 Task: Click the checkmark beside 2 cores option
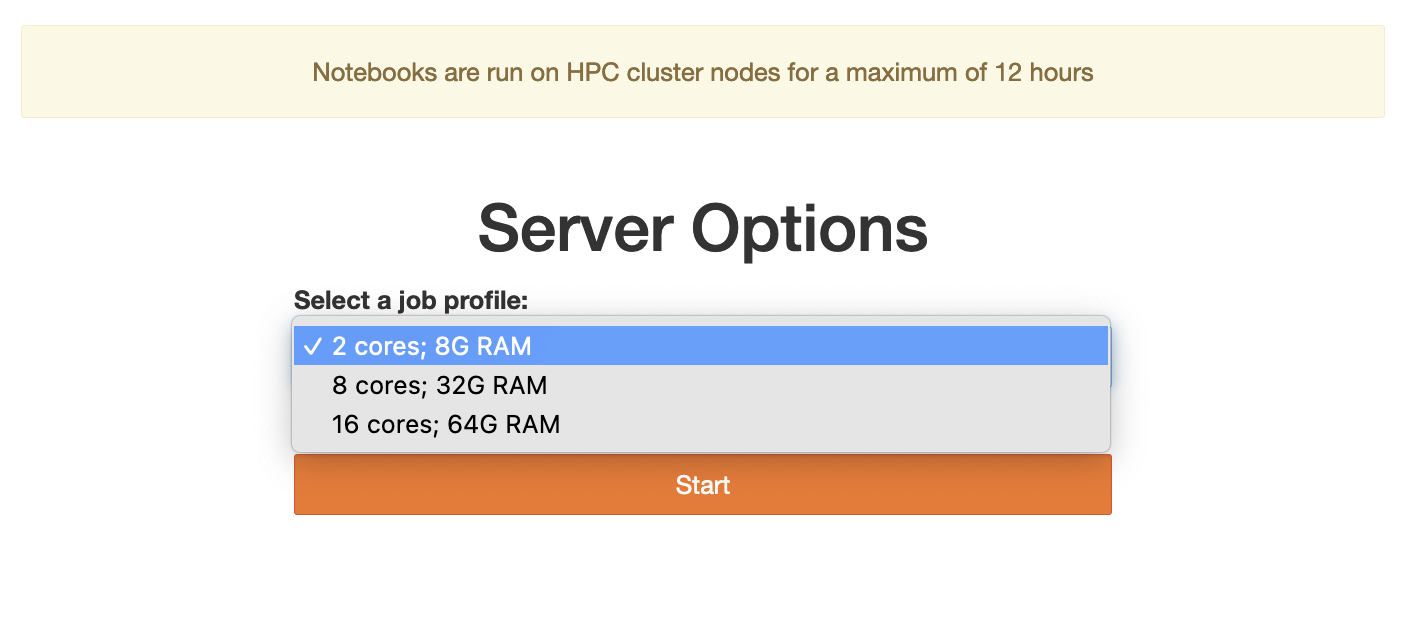tap(313, 346)
